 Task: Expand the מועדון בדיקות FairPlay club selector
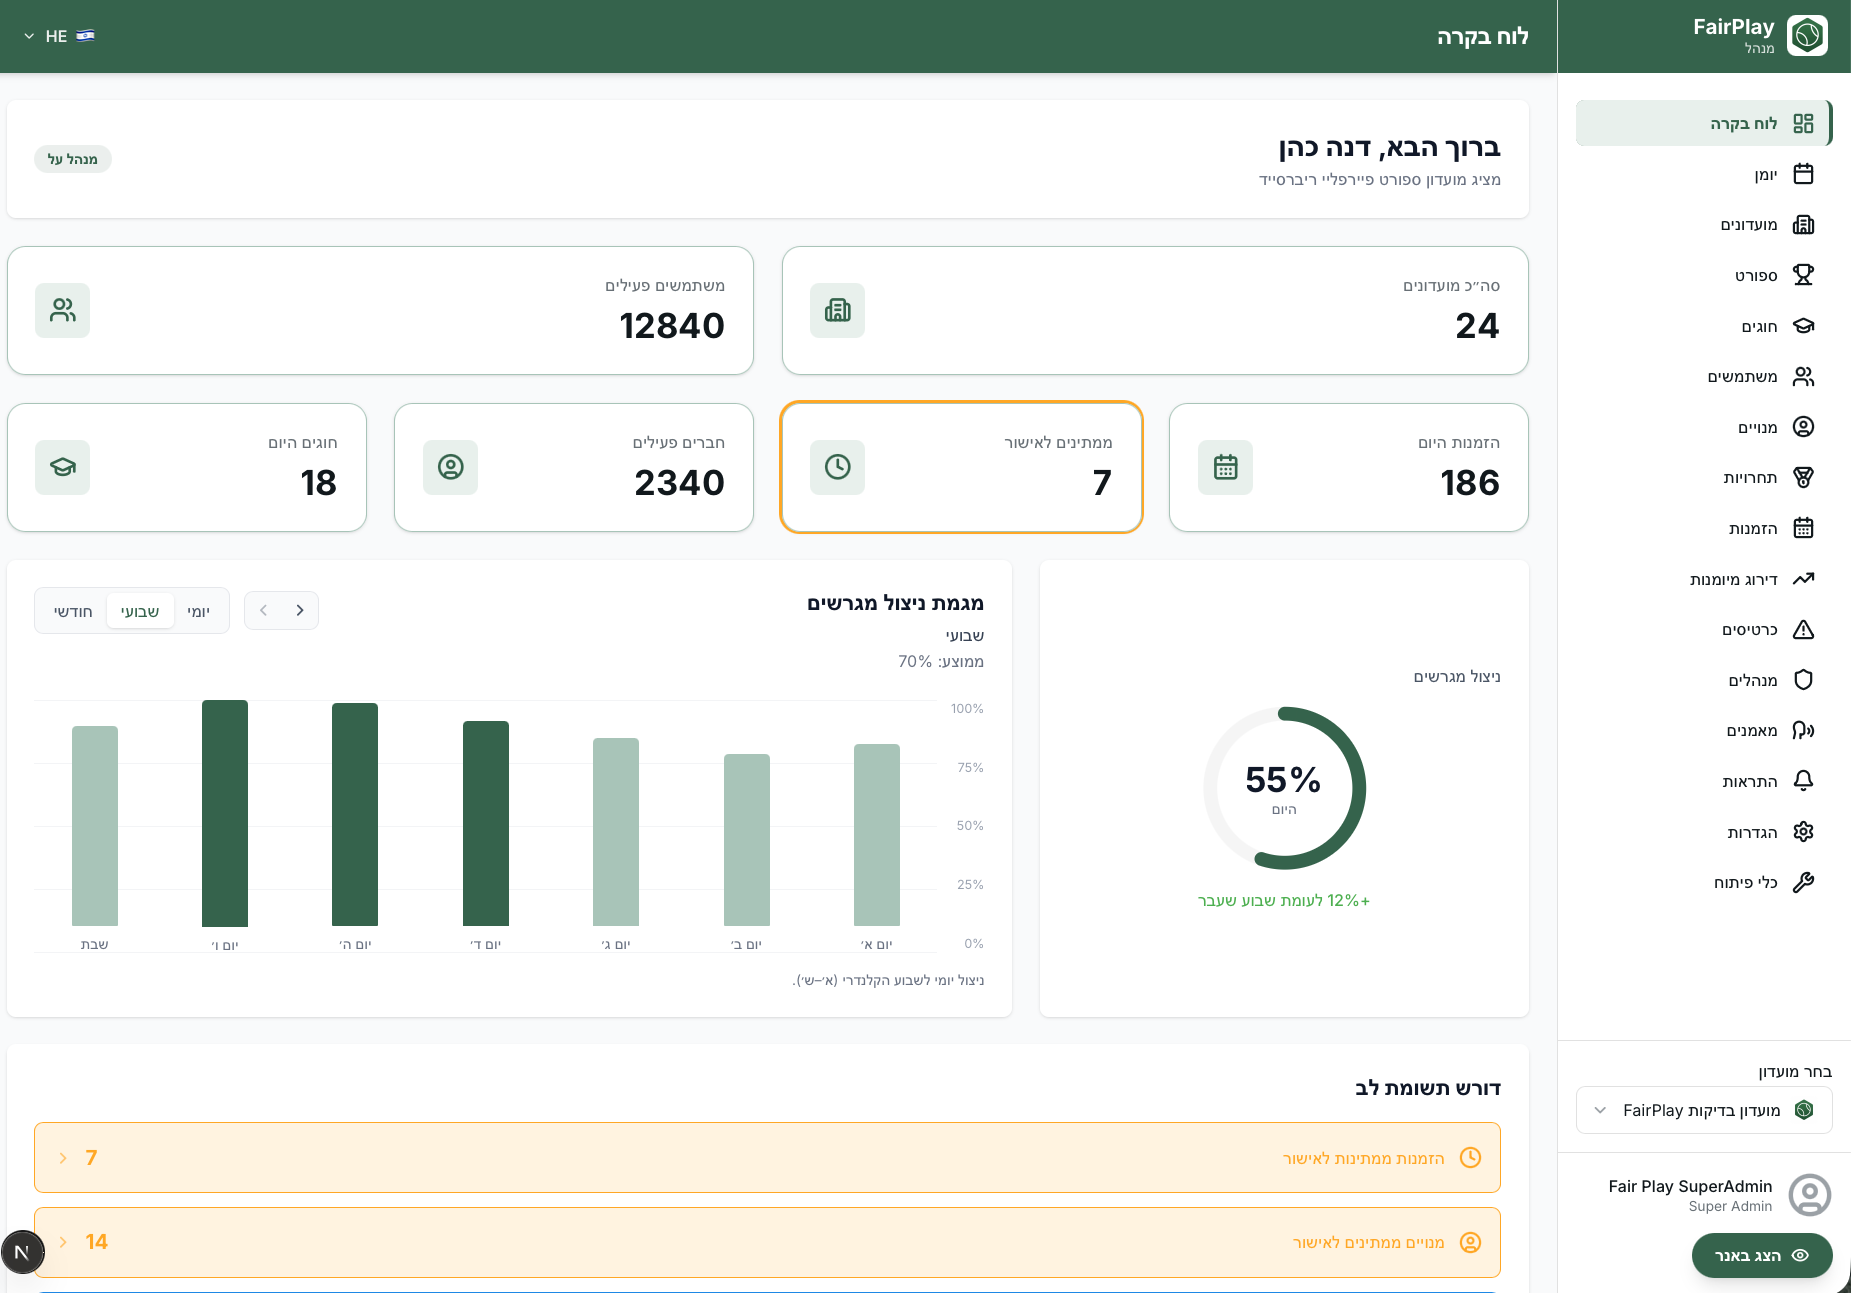click(x=1704, y=1110)
